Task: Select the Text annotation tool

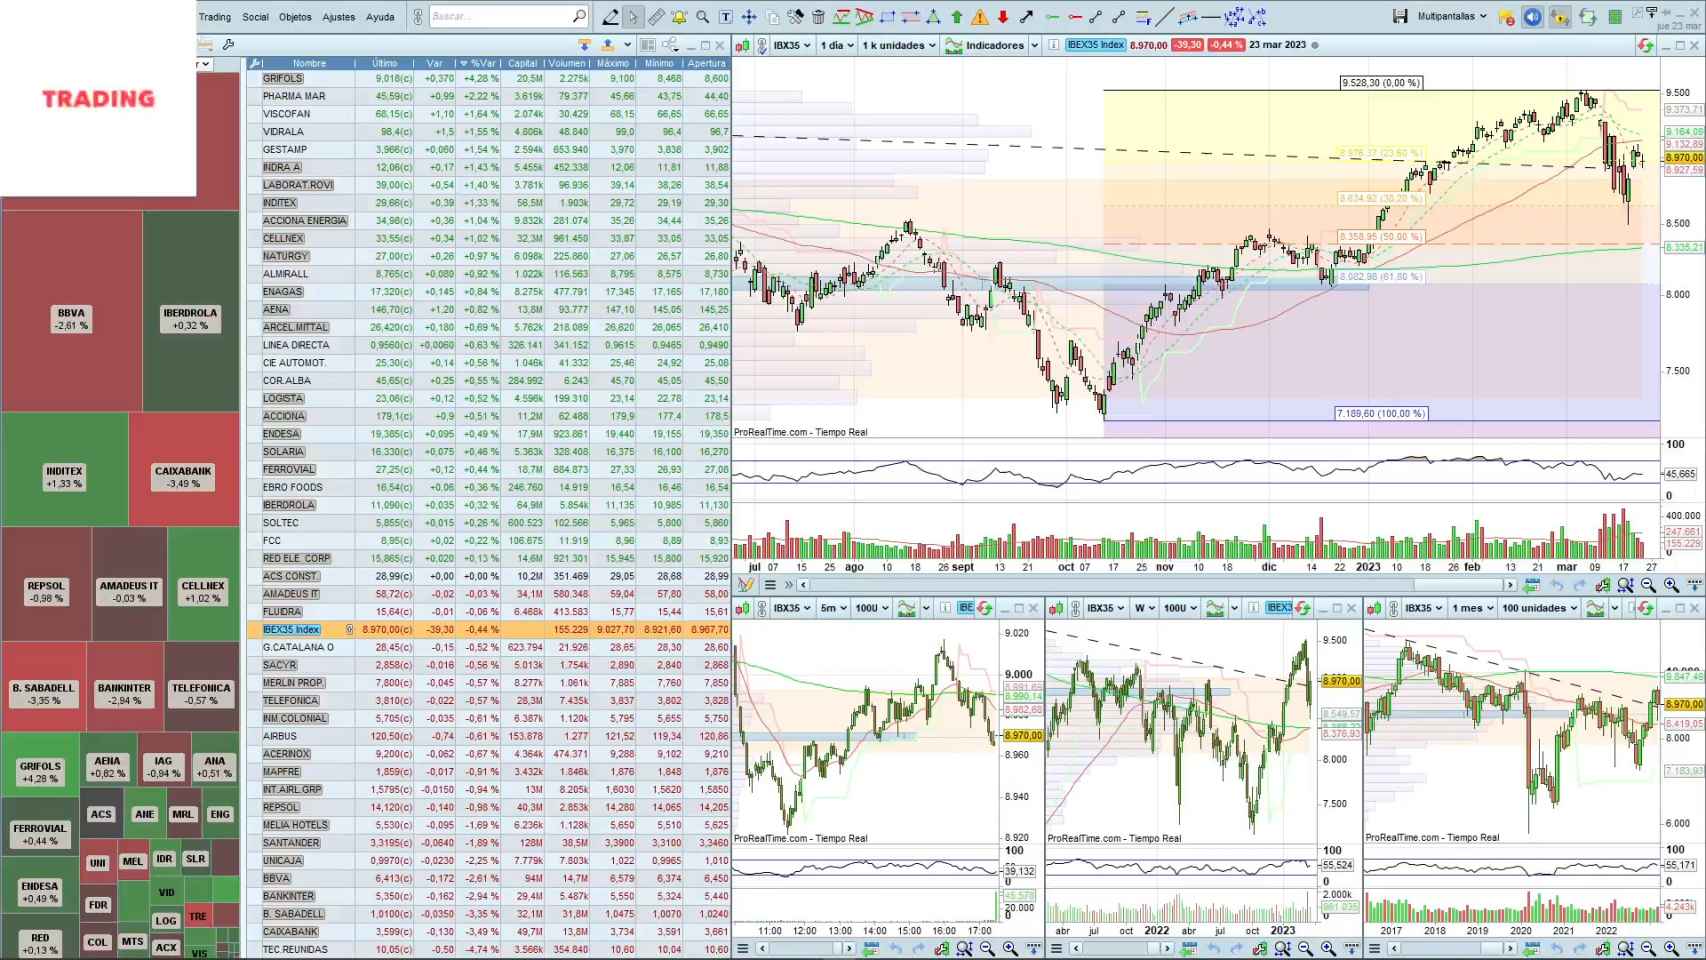Action: 725,16
